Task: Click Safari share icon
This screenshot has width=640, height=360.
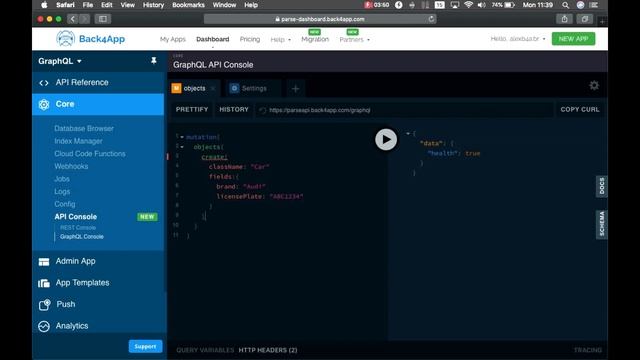Action: coord(564,19)
